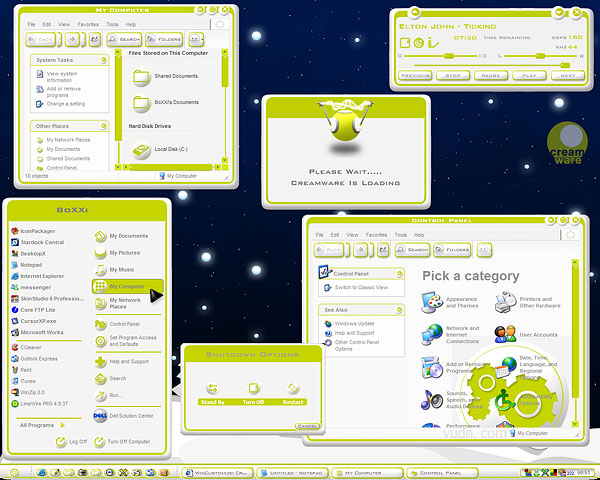Viewport: 600px width, 480px height.
Task: Collapse the System Tasks panel
Action: 103,60
